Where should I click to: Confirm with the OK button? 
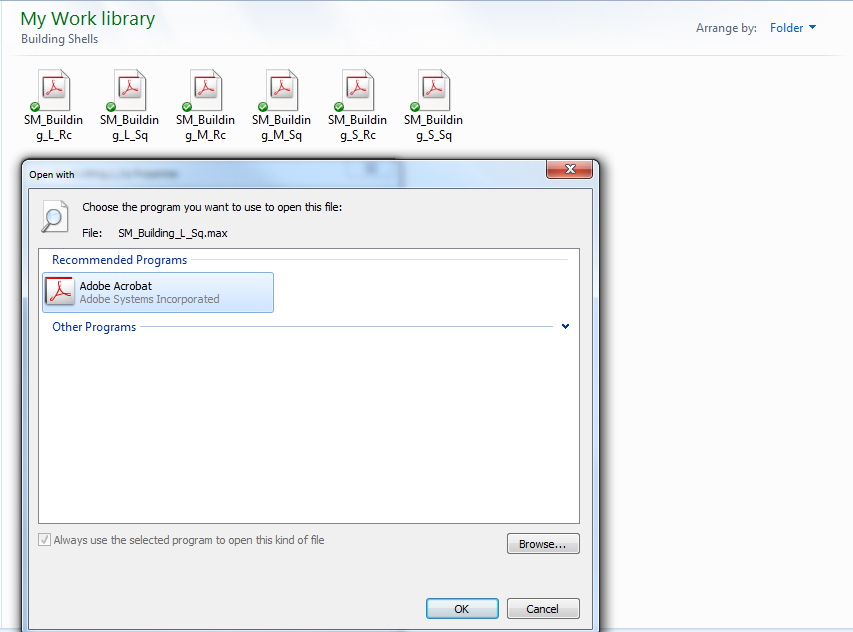click(x=462, y=608)
